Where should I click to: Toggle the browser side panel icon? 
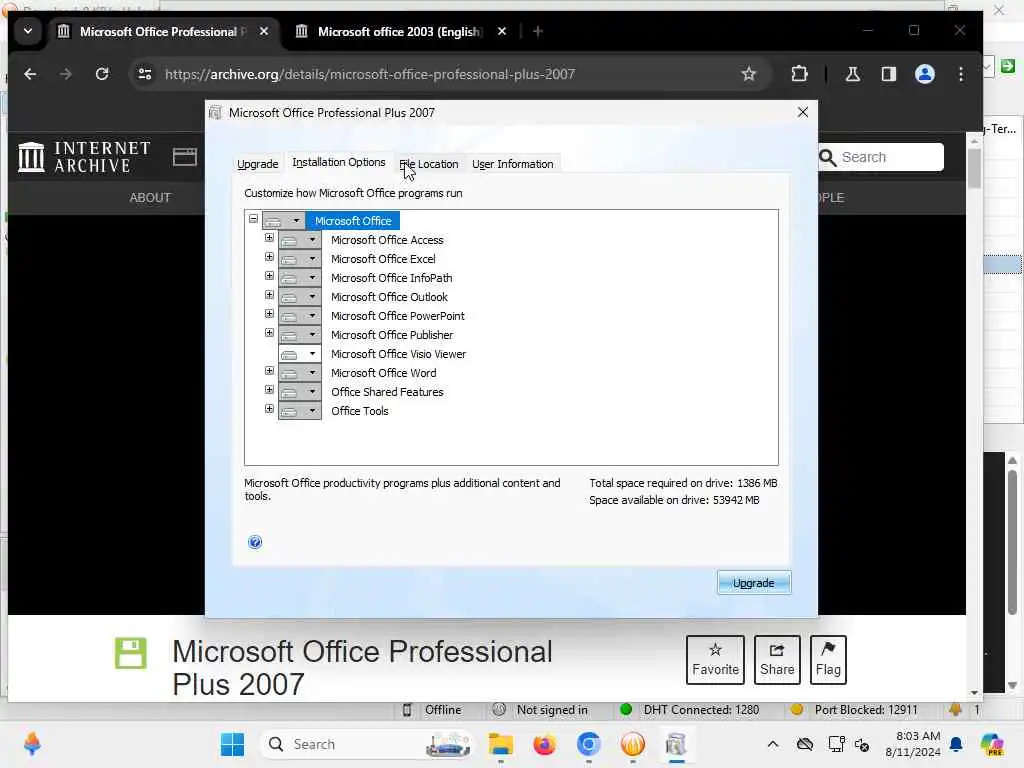tap(889, 74)
